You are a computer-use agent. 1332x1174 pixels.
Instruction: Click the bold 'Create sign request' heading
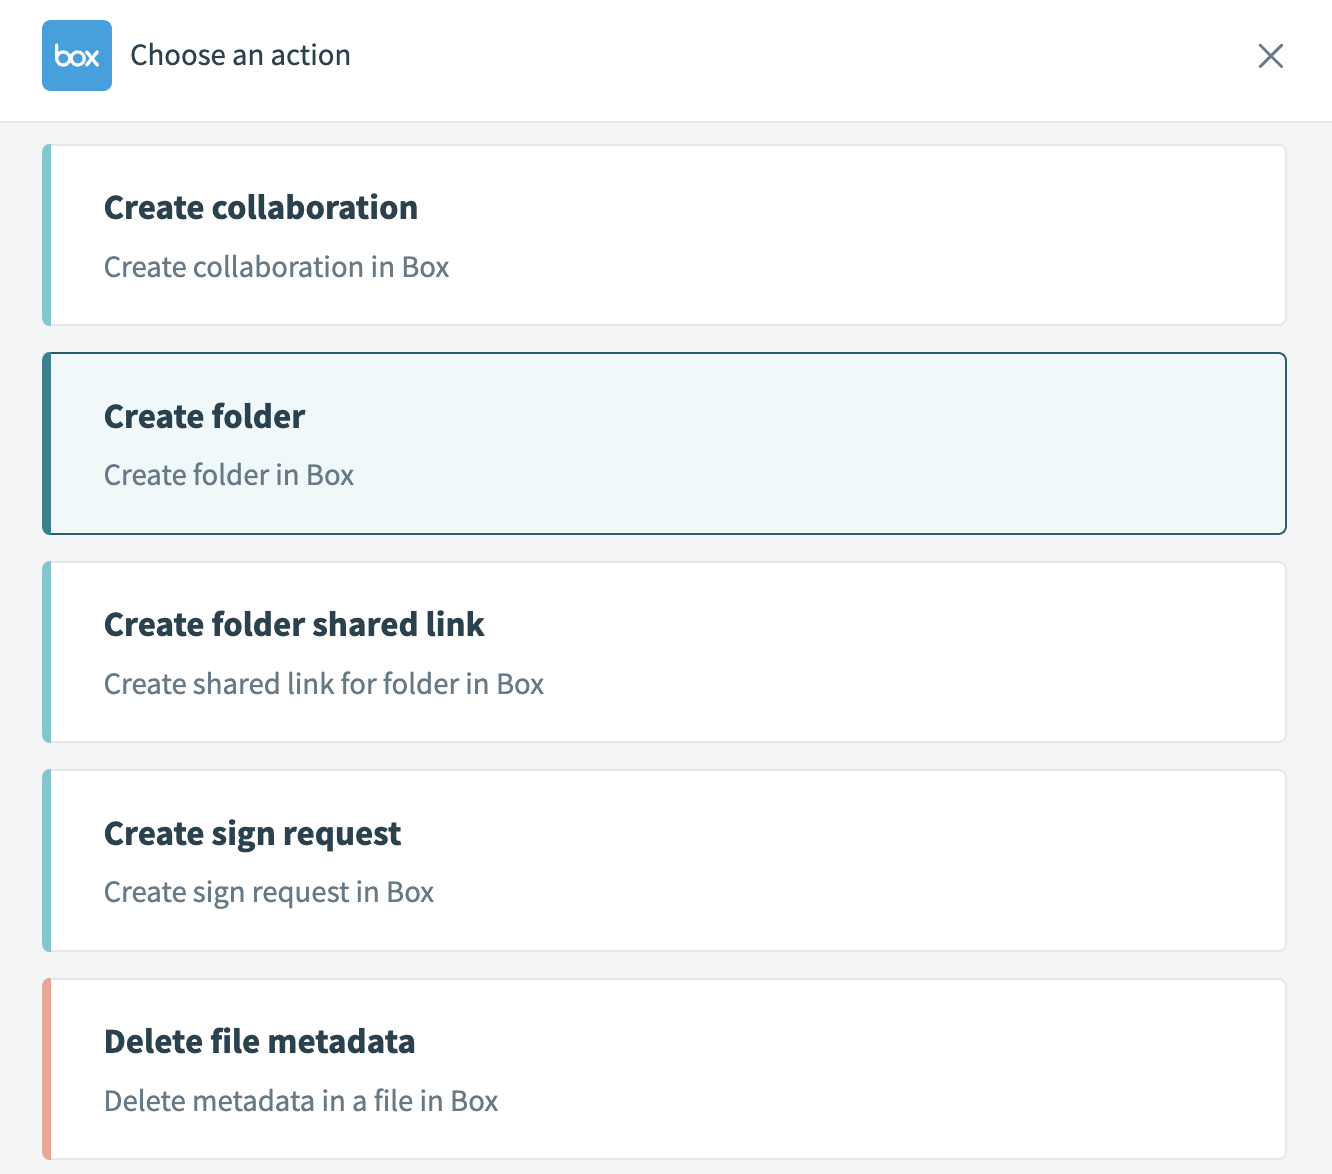[252, 833]
